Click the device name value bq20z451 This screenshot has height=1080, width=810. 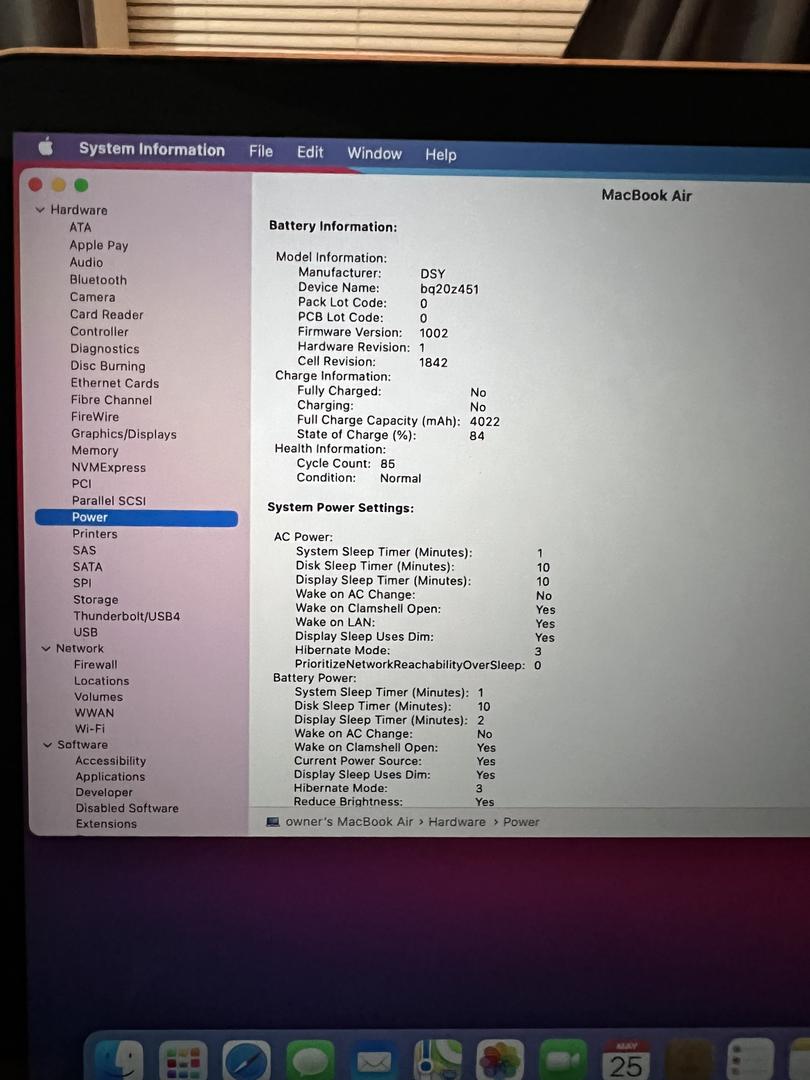pyautogui.click(x=449, y=289)
